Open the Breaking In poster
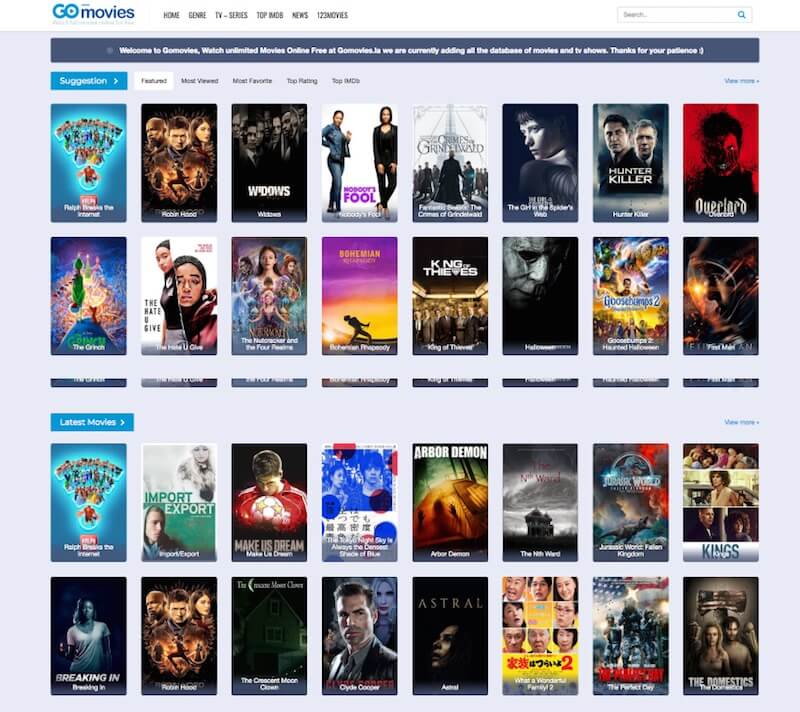The width and height of the screenshot is (800, 712). coord(89,636)
